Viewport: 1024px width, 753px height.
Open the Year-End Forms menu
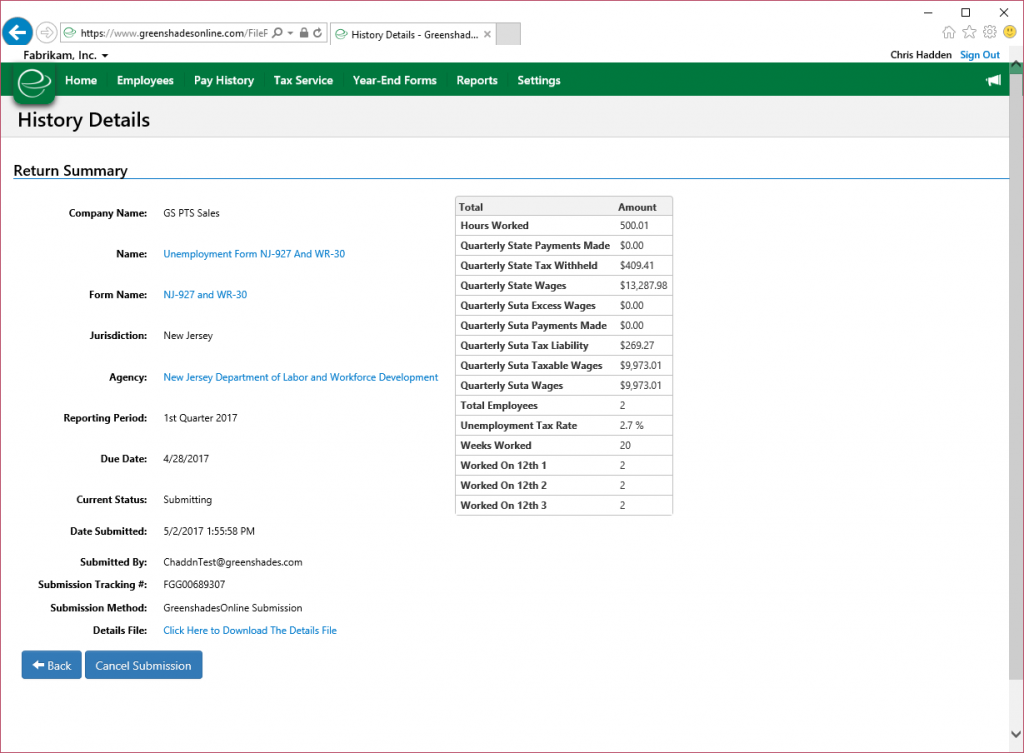pyautogui.click(x=394, y=80)
